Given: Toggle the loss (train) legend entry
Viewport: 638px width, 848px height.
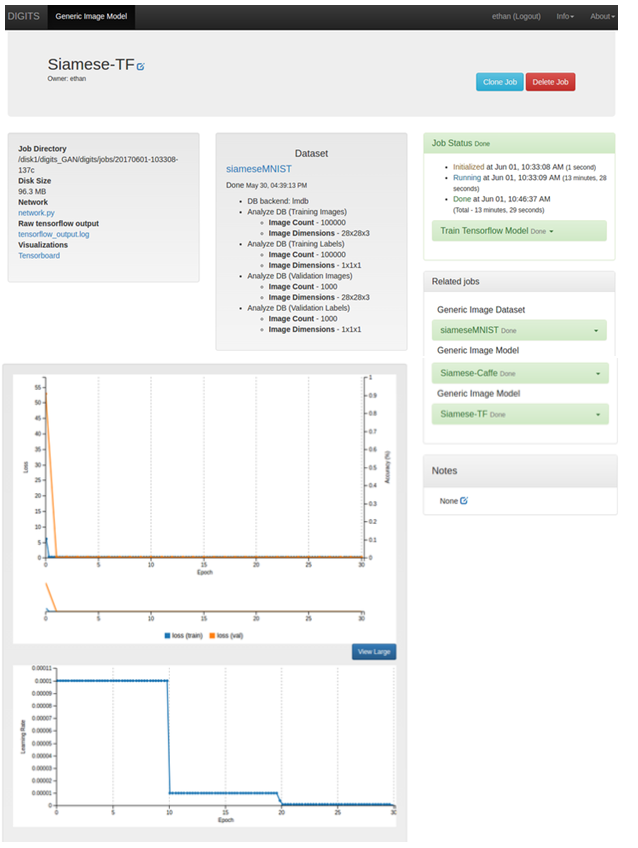Looking at the screenshot, I should coord(183,635).
